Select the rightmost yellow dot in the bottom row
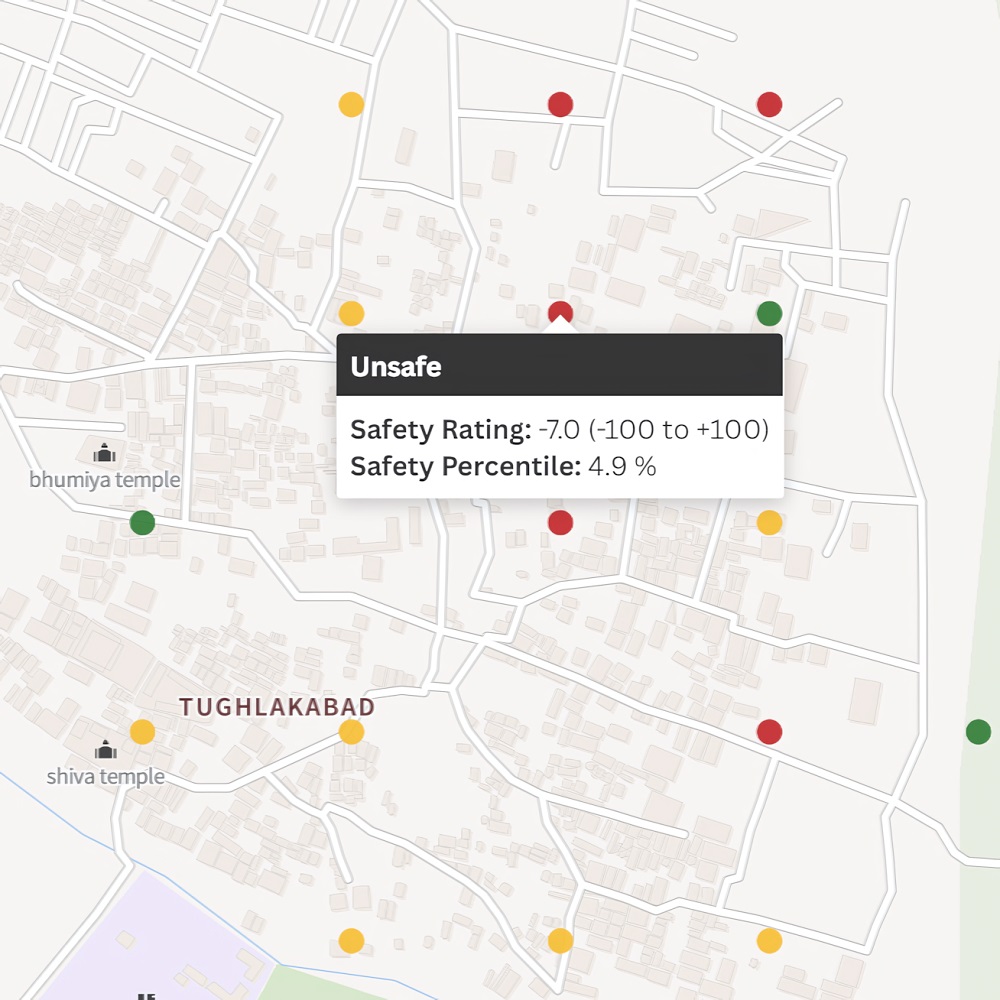 click(770, 941)
